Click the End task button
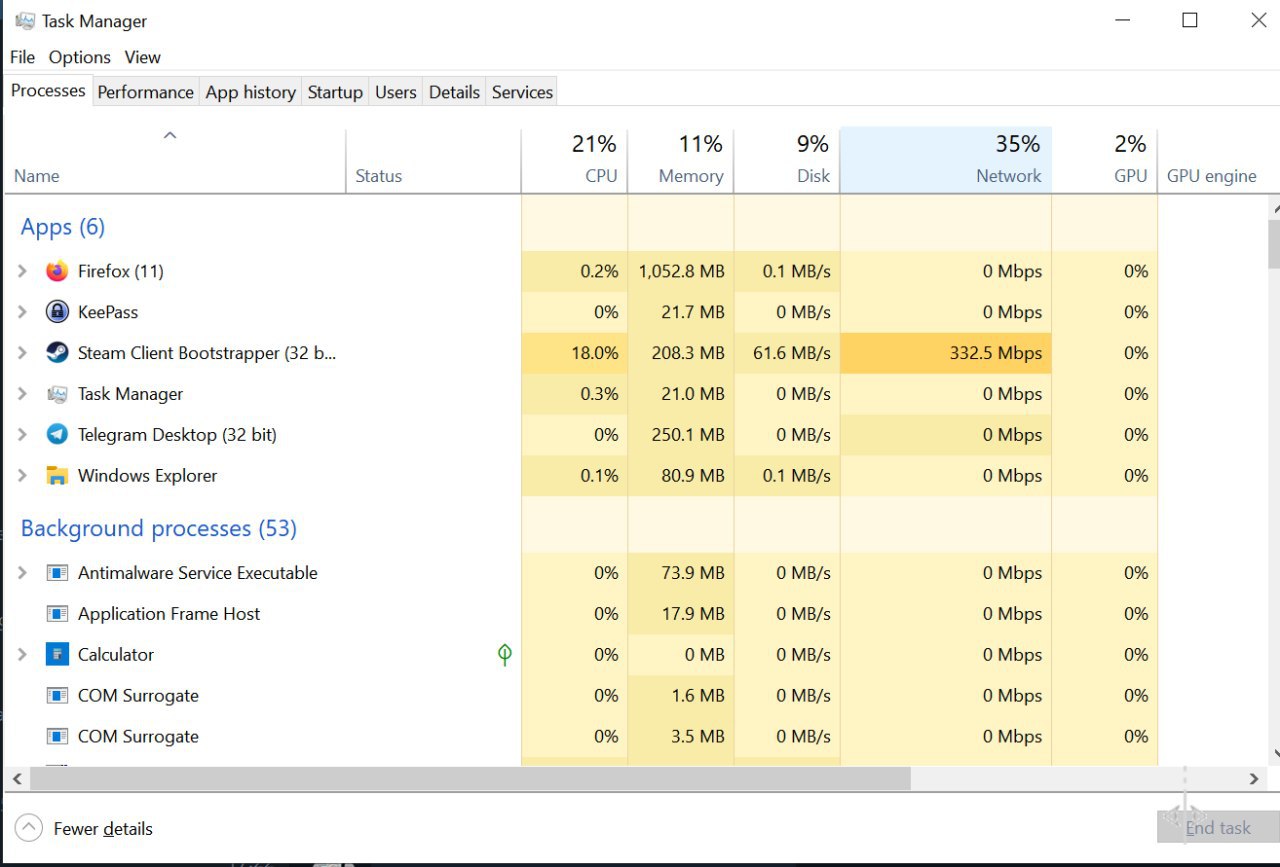Viewport: 1280px width, 867px height. point(1218,827)
